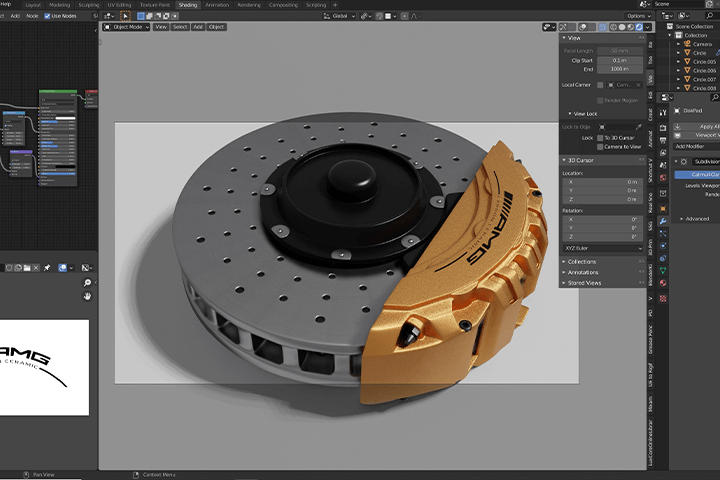Collapse the Collection in the outliner
The width and height of the screenshot is (720, 480).
(x=670, y=35)
